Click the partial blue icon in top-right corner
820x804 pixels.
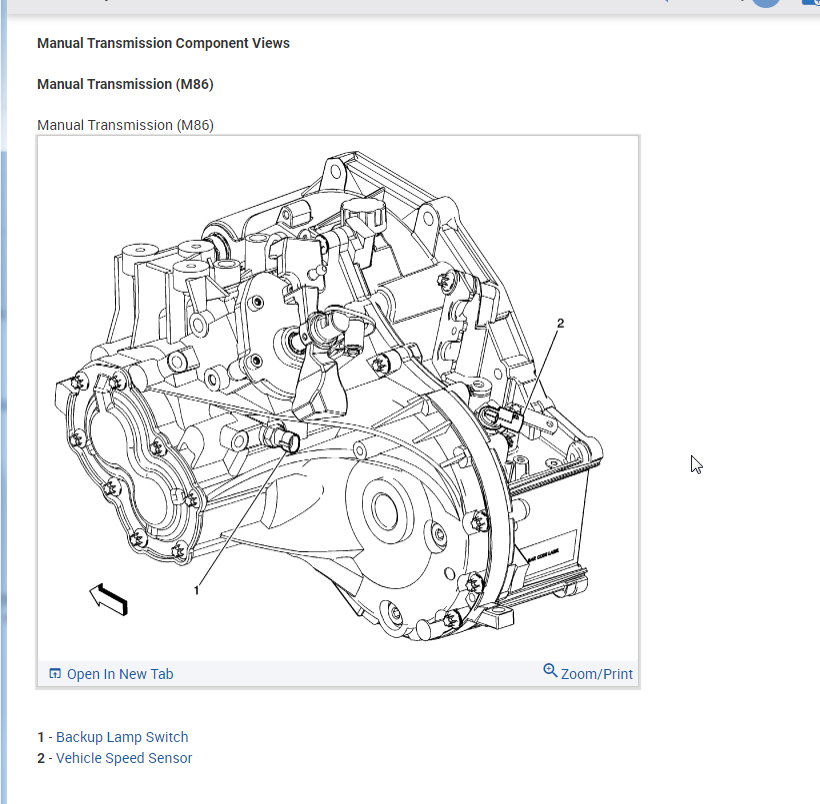[811, 2]
